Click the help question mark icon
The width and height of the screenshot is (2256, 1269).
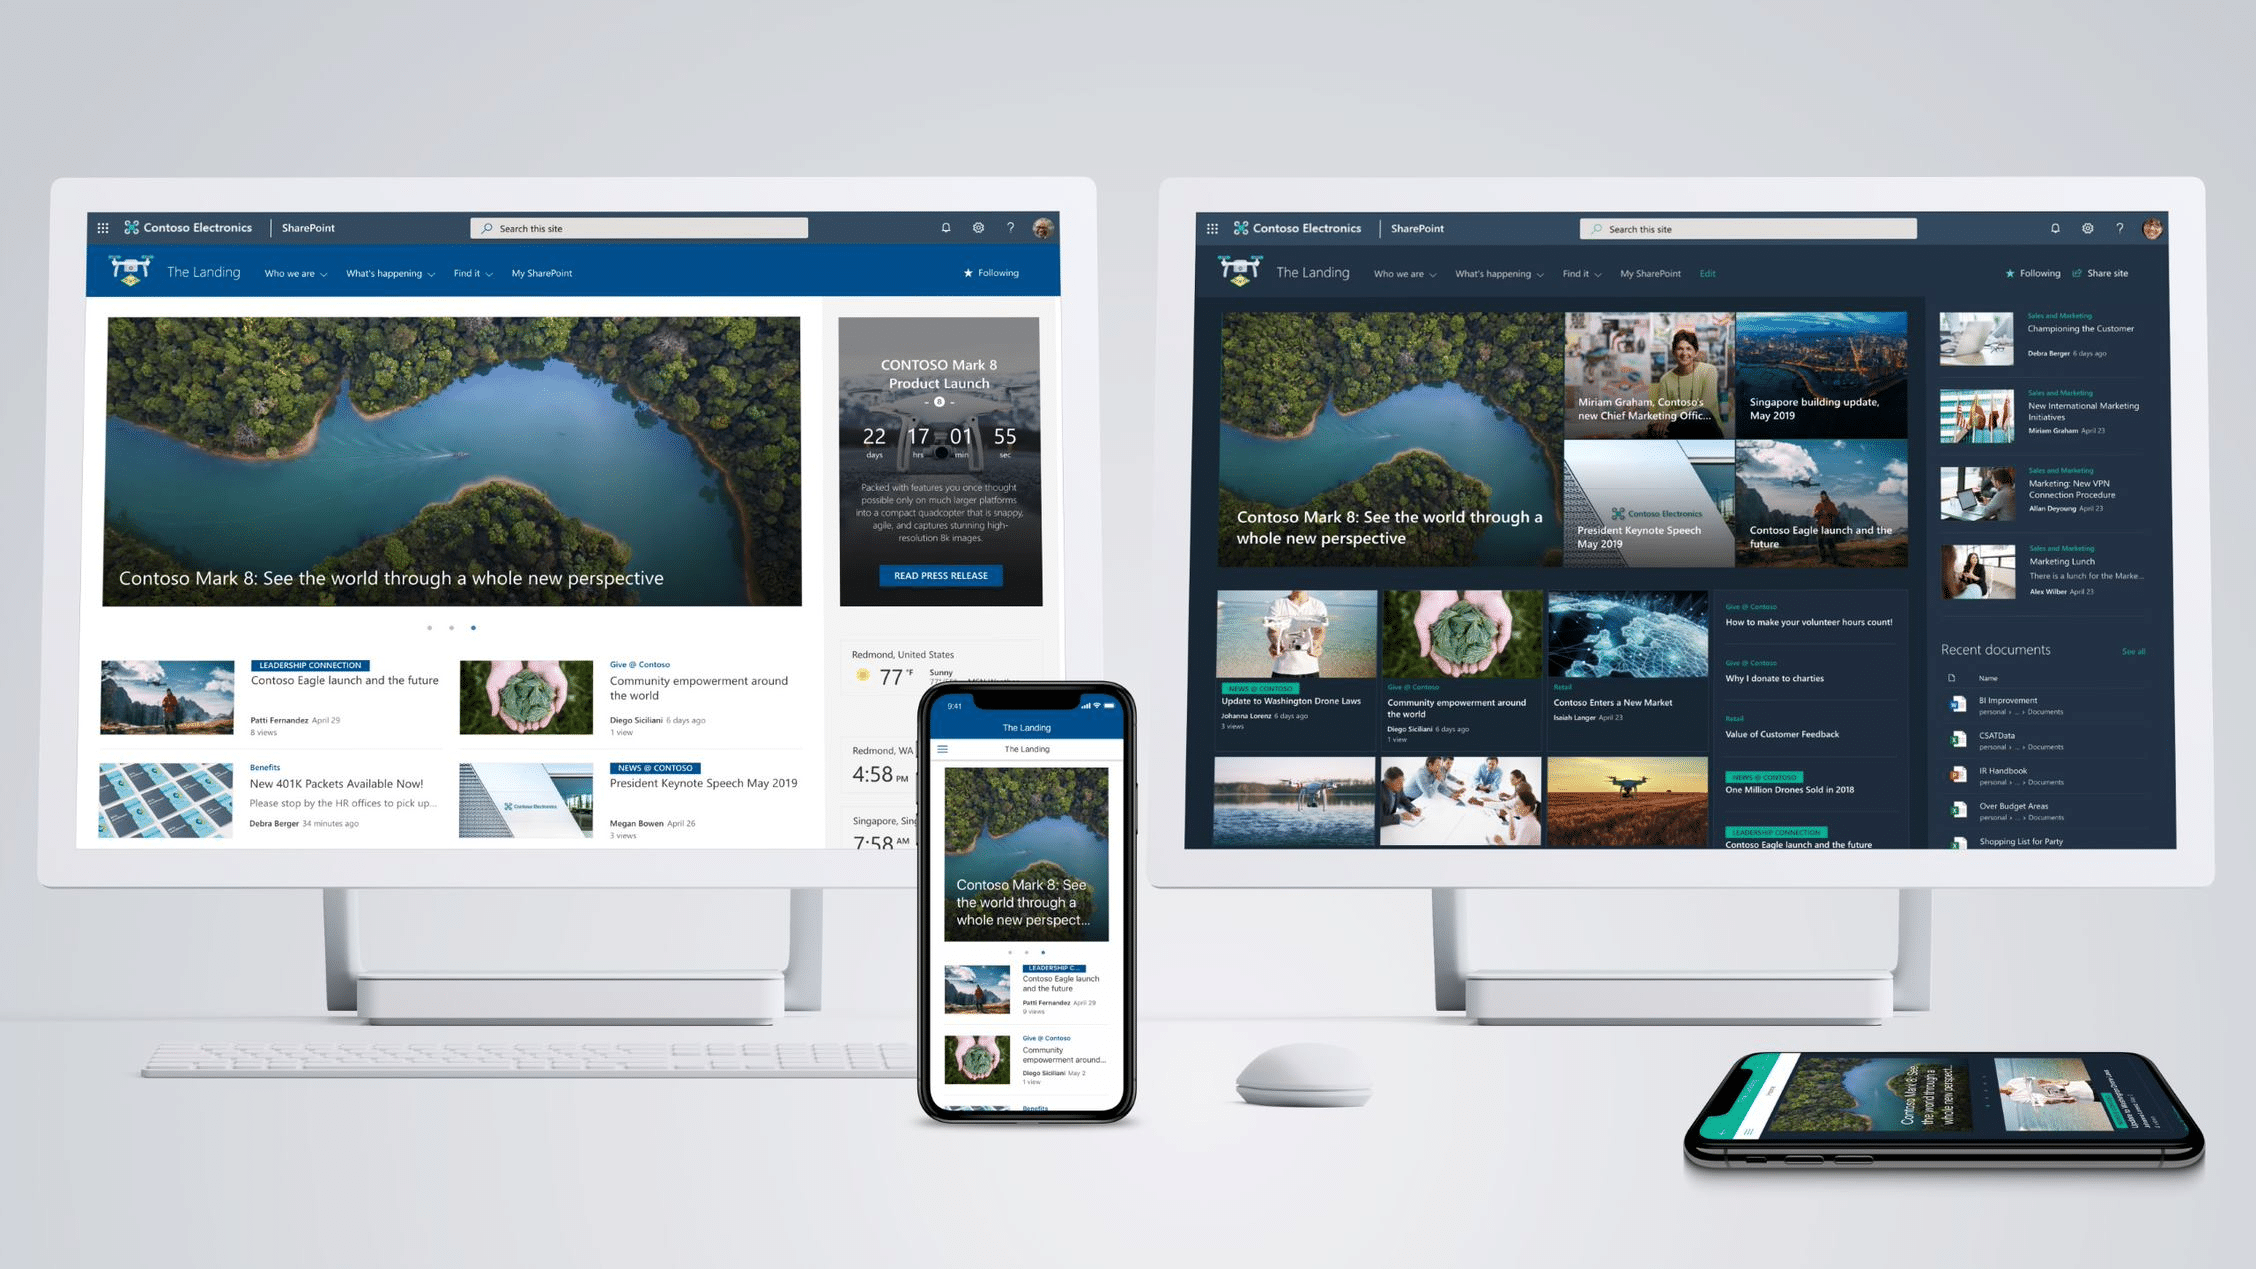point(1009,228)
